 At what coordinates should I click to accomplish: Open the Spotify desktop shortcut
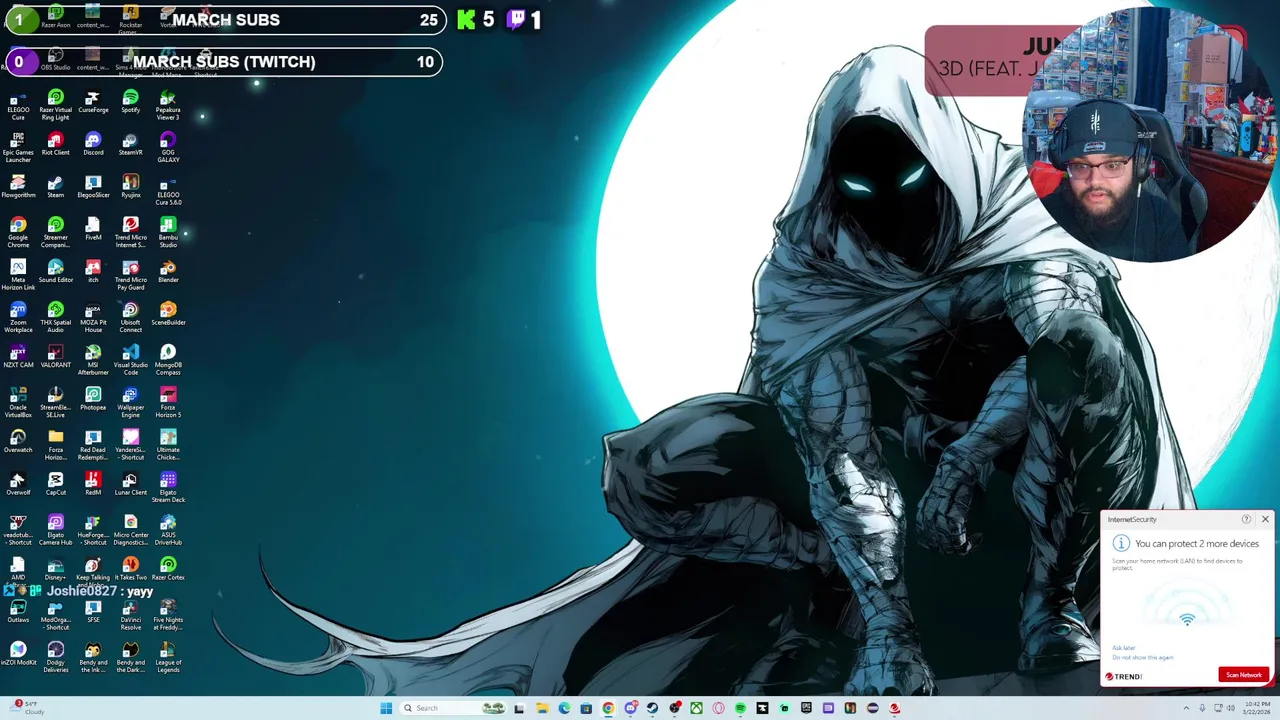(130, 101)
